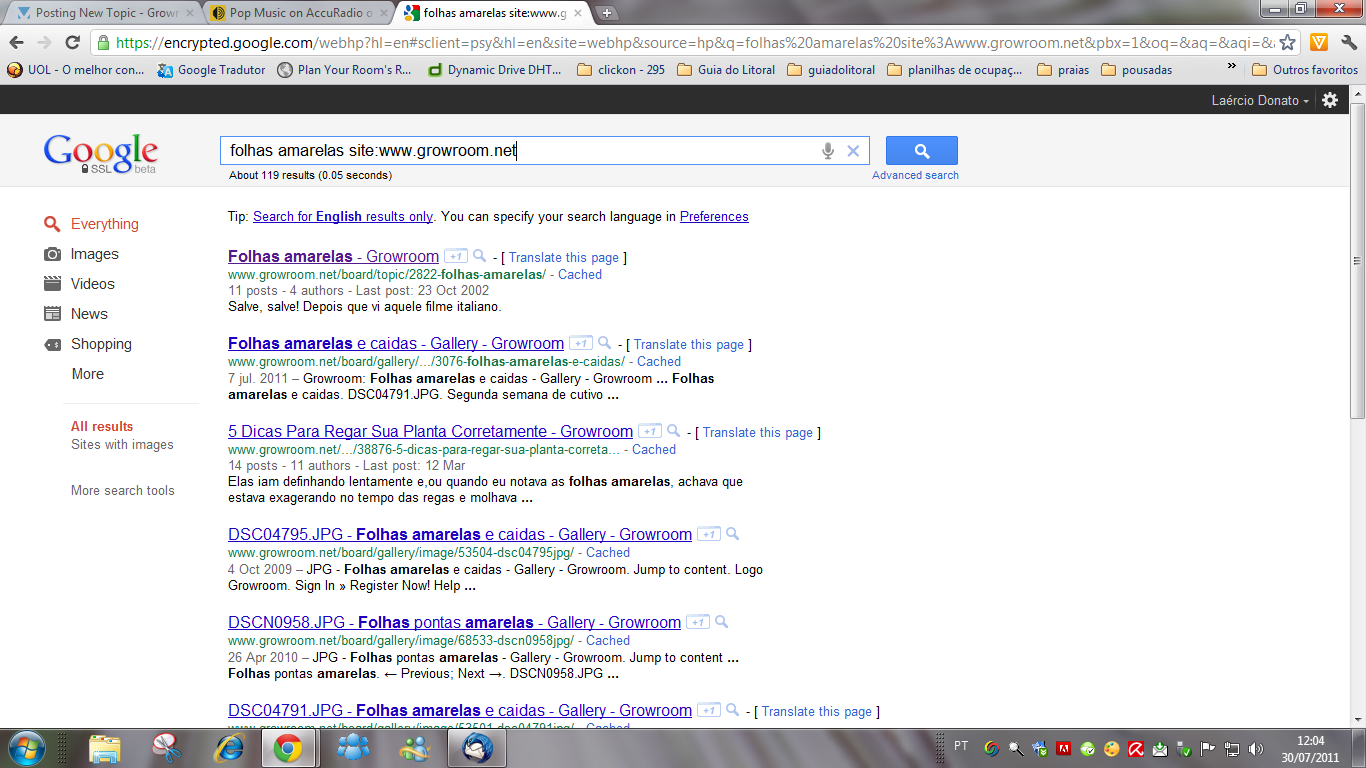Switch to the Pop Music on AccuRadio tab

click(295, 13)
